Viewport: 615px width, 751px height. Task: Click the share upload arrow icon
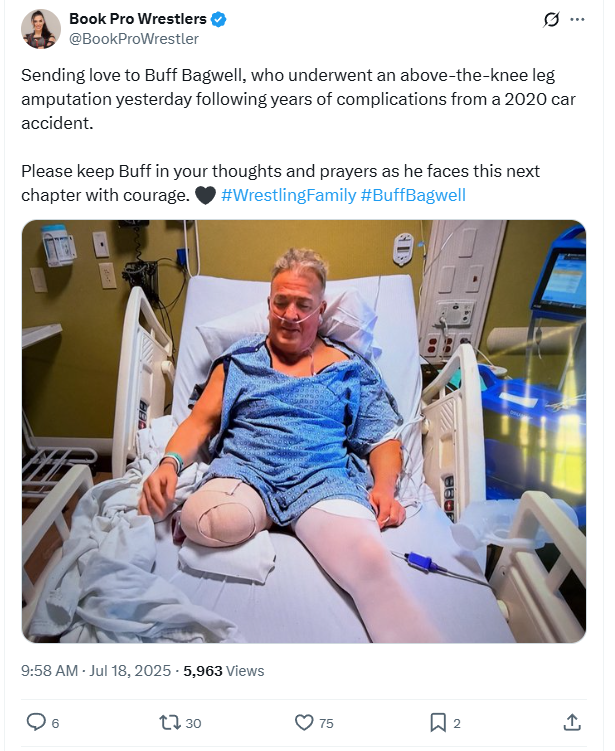(572, 722)
